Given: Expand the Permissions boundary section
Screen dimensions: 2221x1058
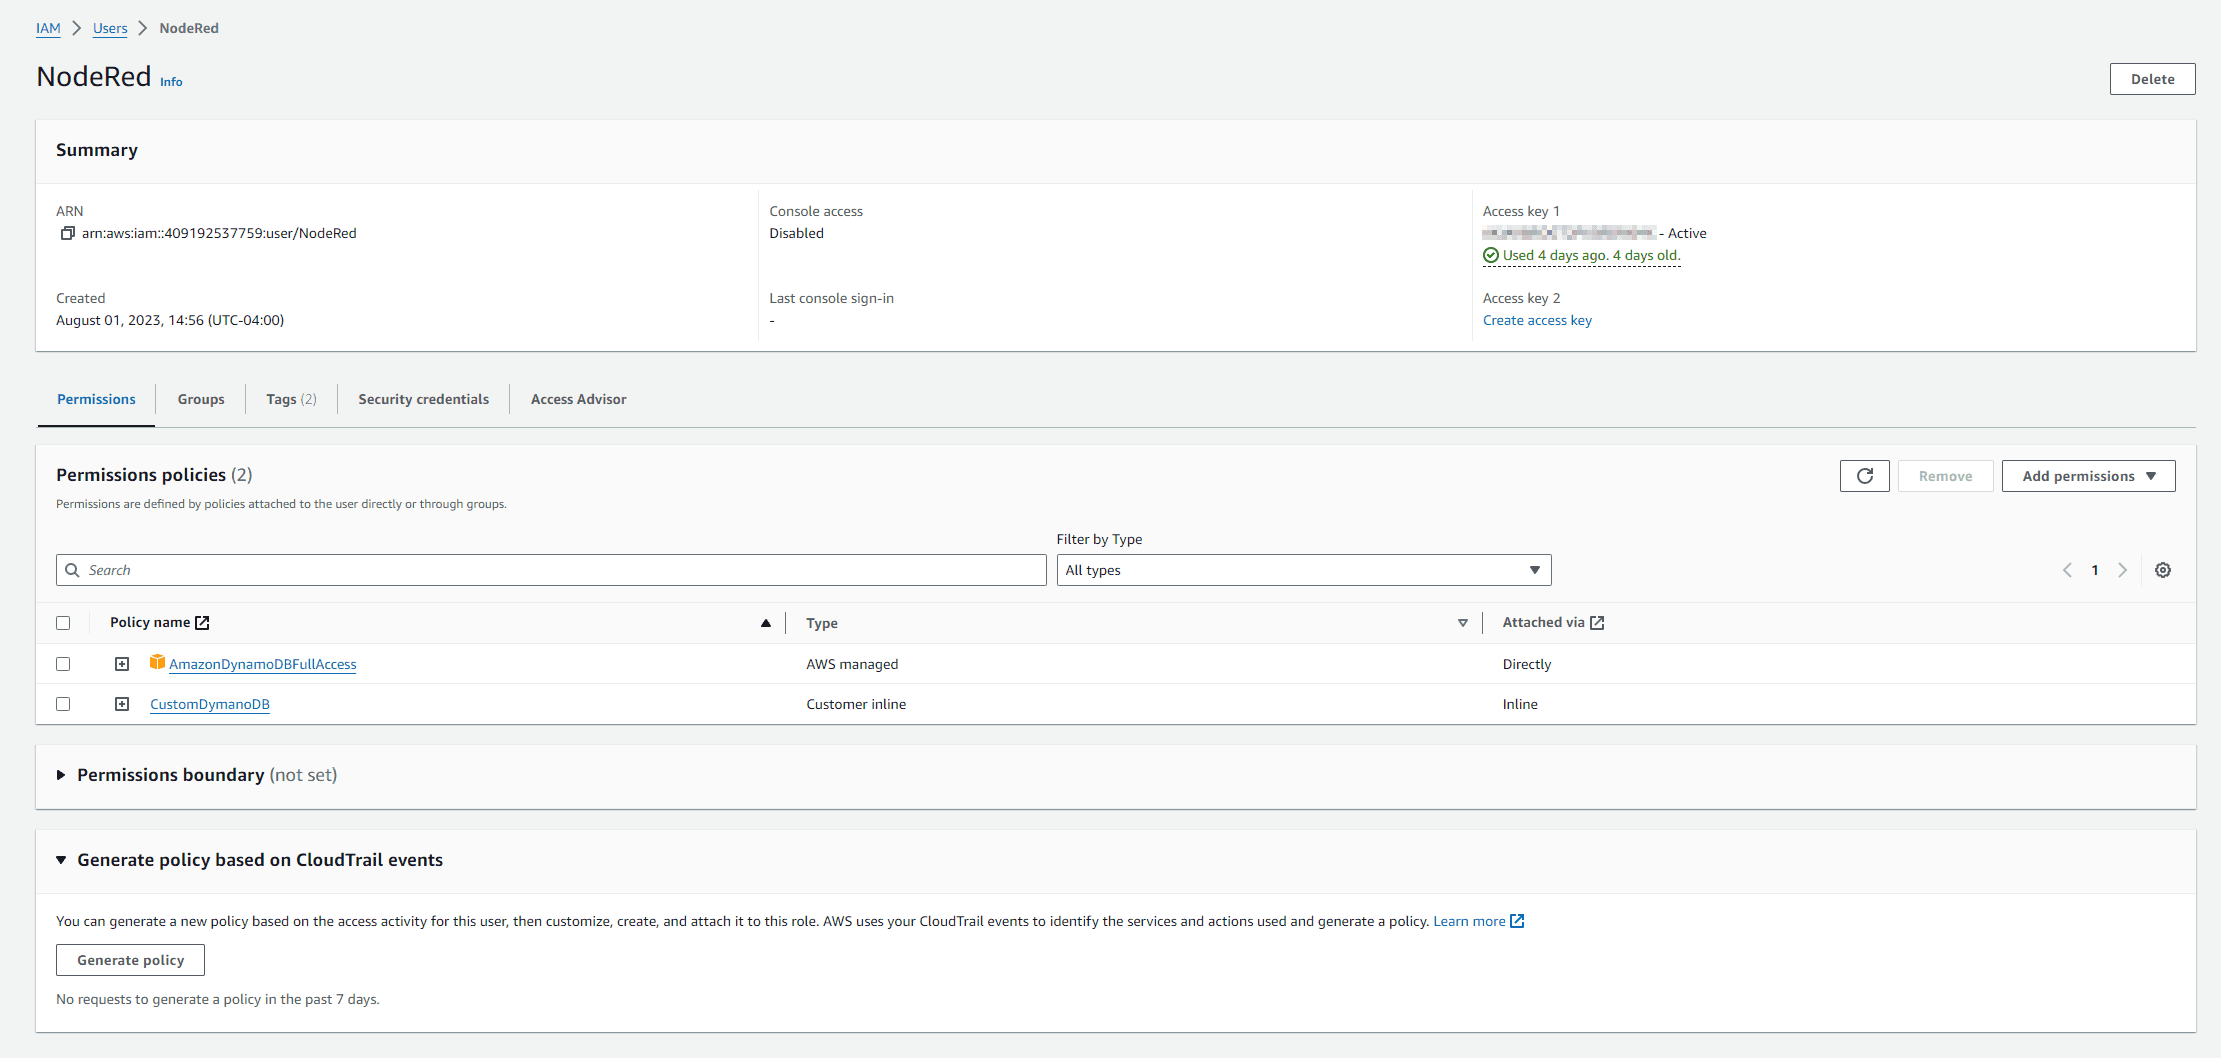Looking at the screenshot, I should tap(61, 775).
